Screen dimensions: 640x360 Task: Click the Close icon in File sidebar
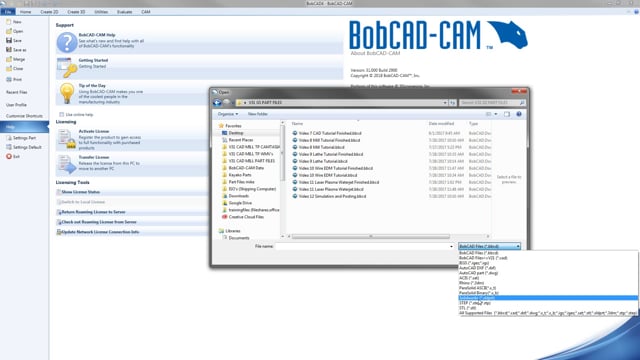click(x=9, y=69)
